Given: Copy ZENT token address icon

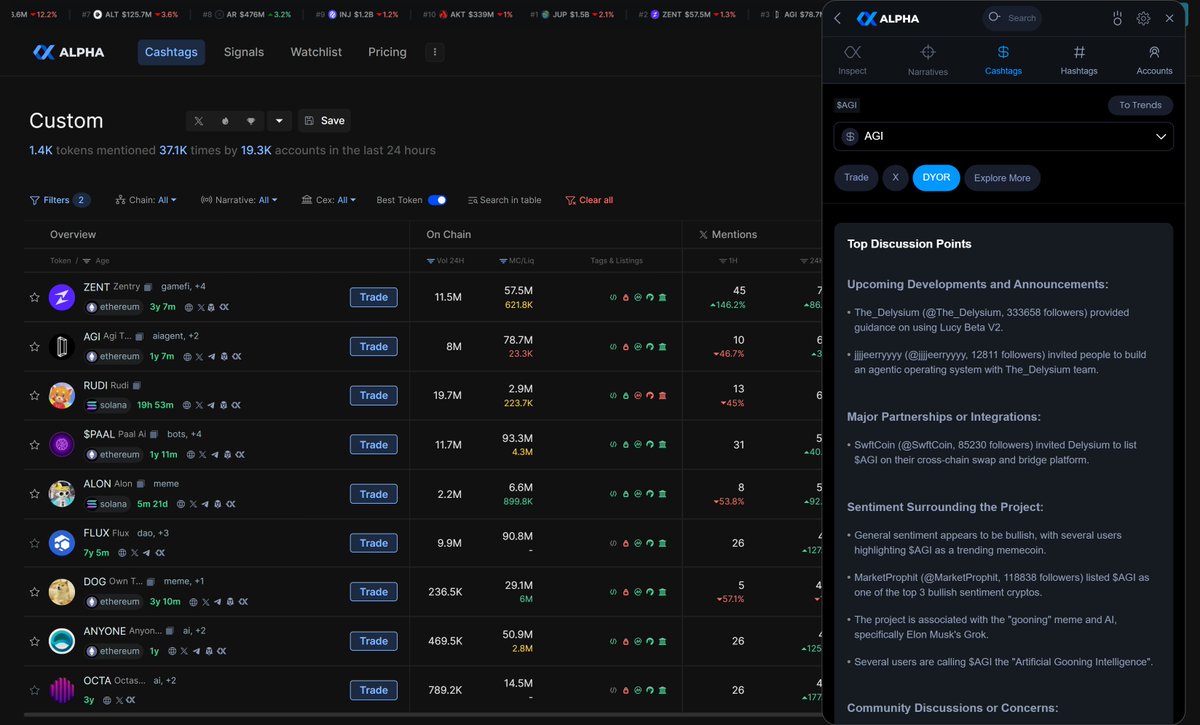Looking at the screenshot, I should coord(147,287).
